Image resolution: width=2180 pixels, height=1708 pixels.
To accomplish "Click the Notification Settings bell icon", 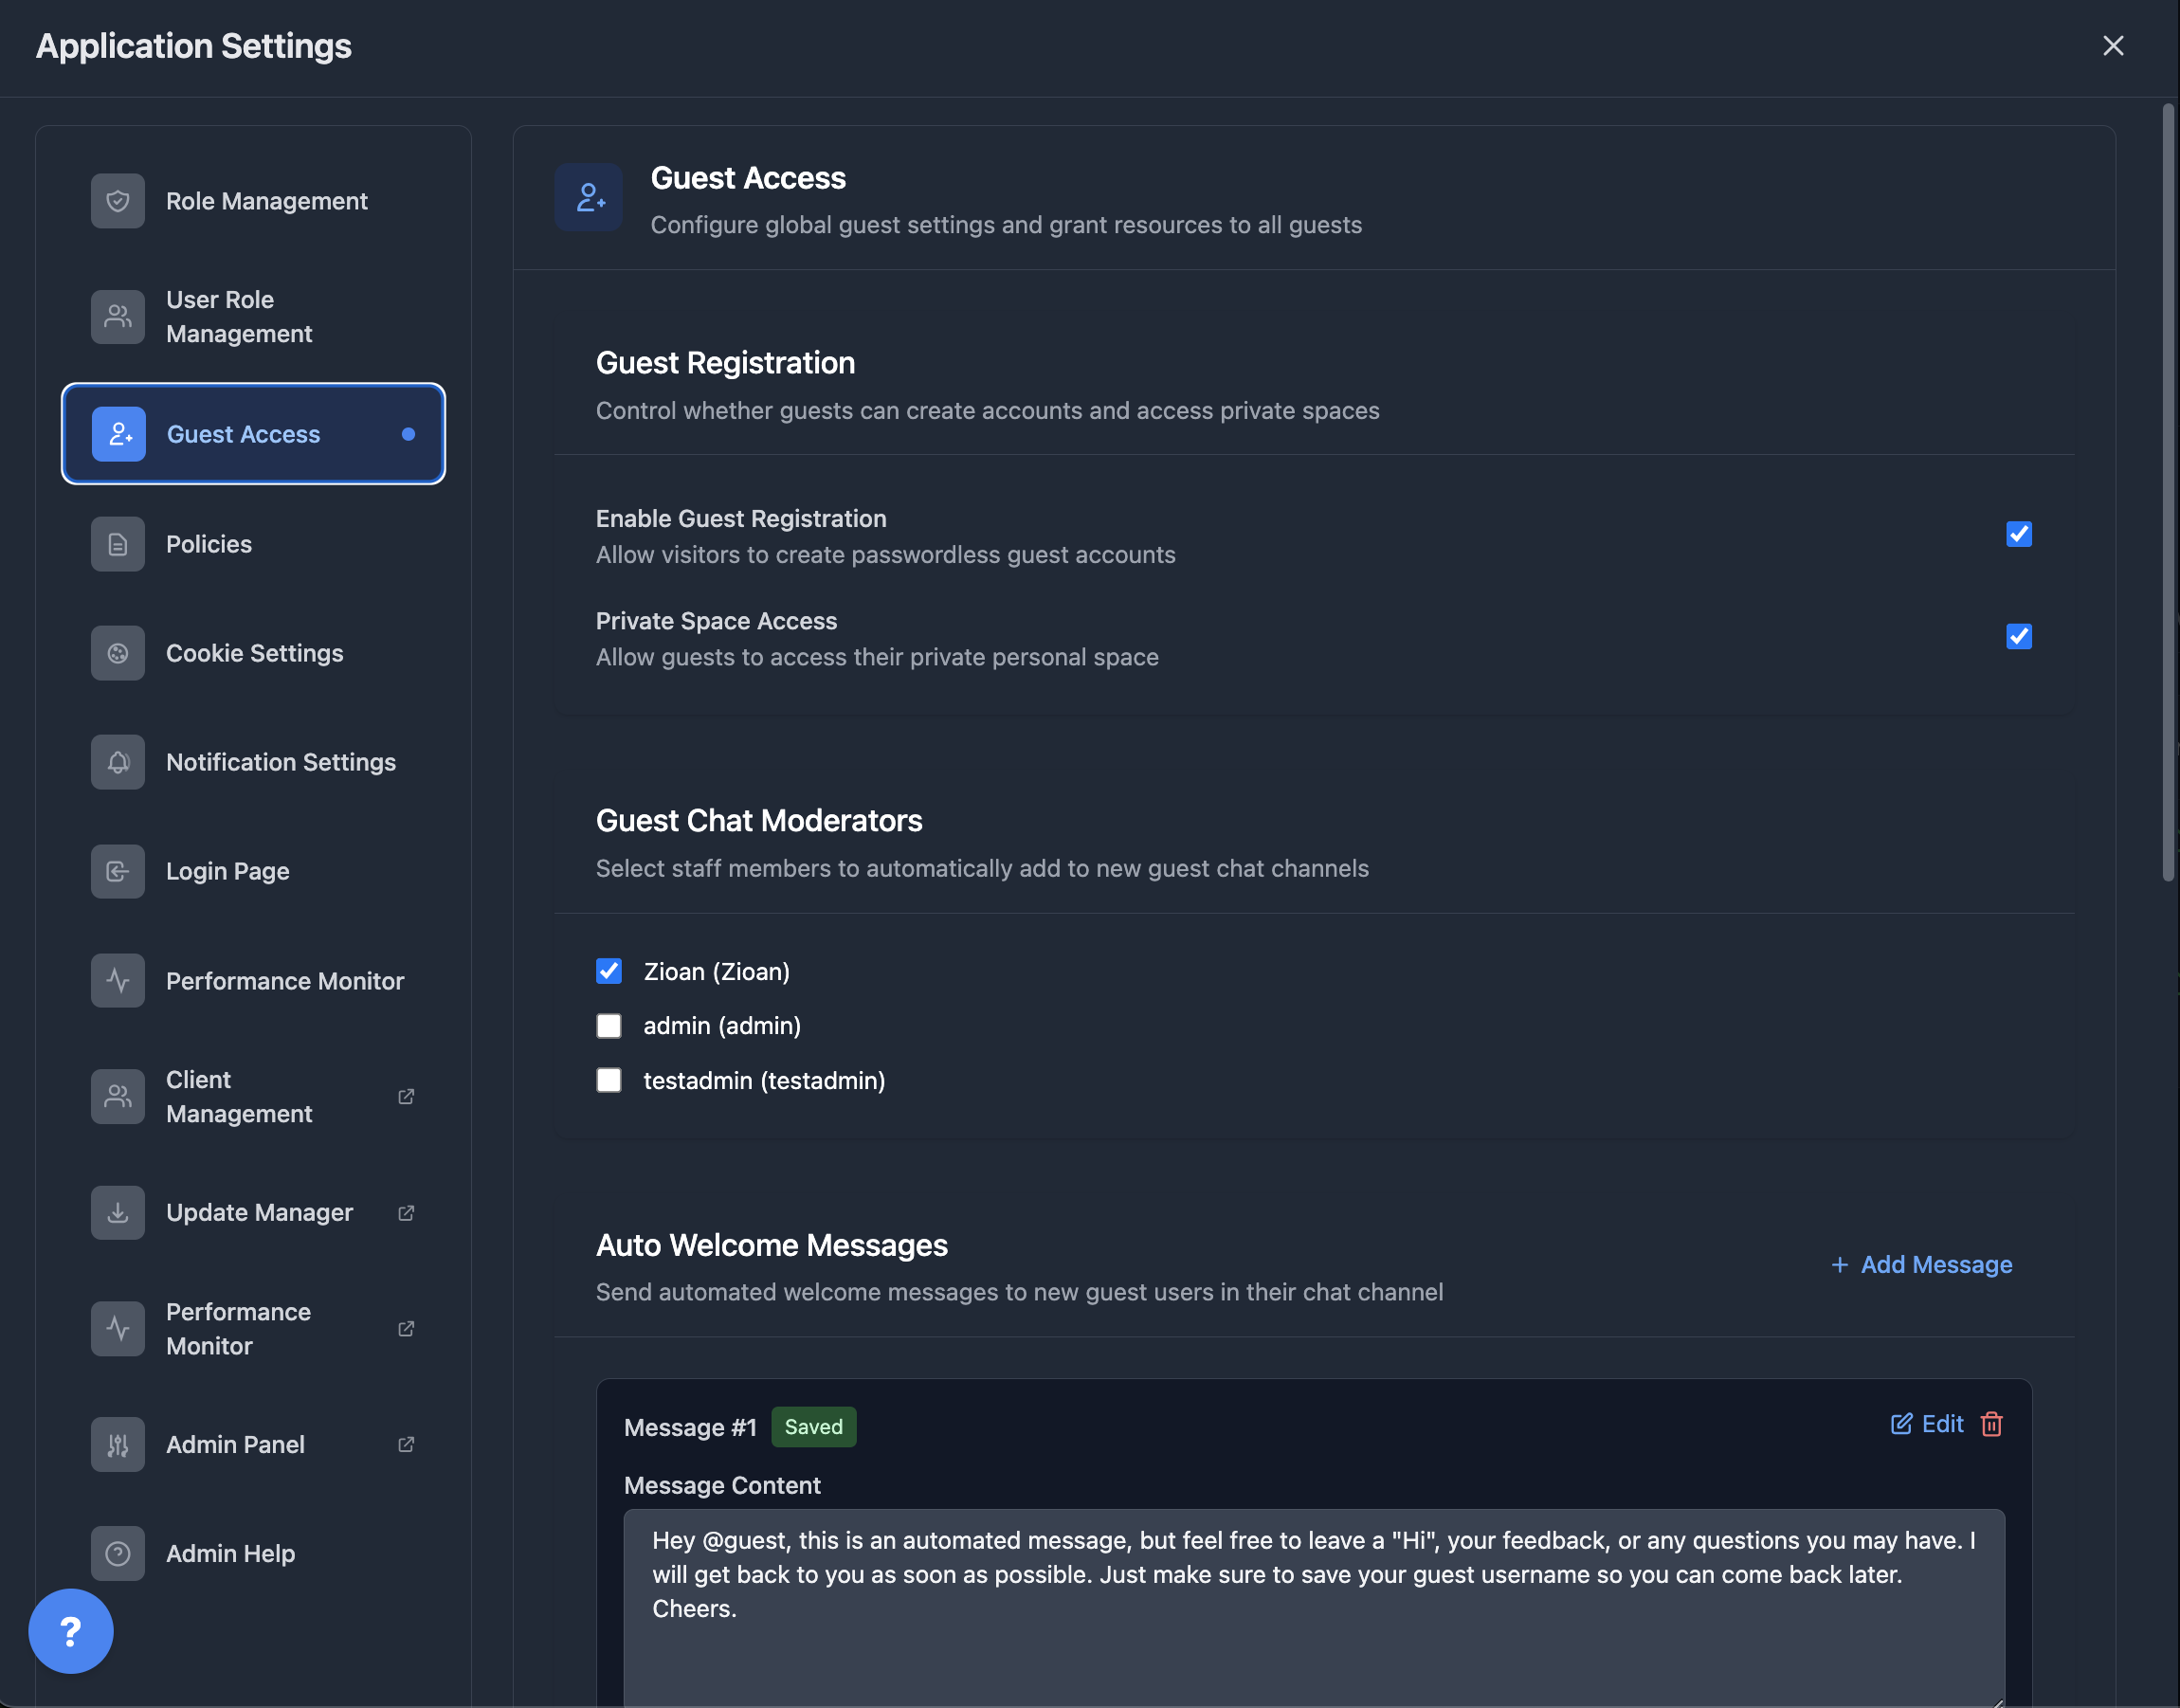I will point(117,761).
